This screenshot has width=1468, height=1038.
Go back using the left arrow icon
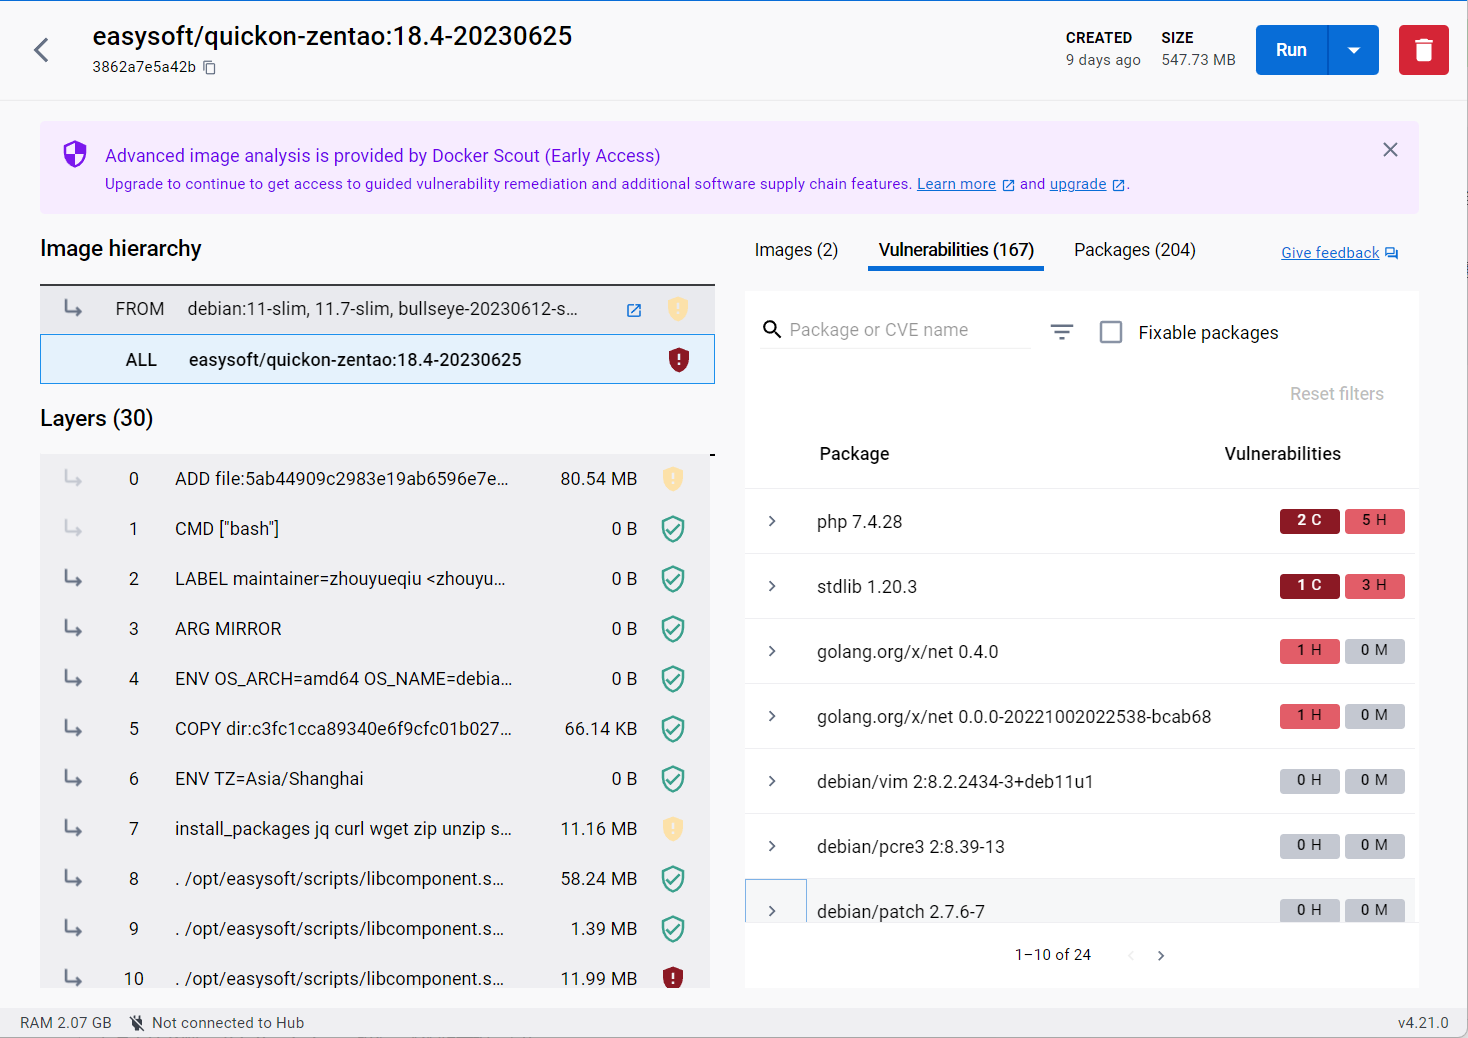(41, 50)
